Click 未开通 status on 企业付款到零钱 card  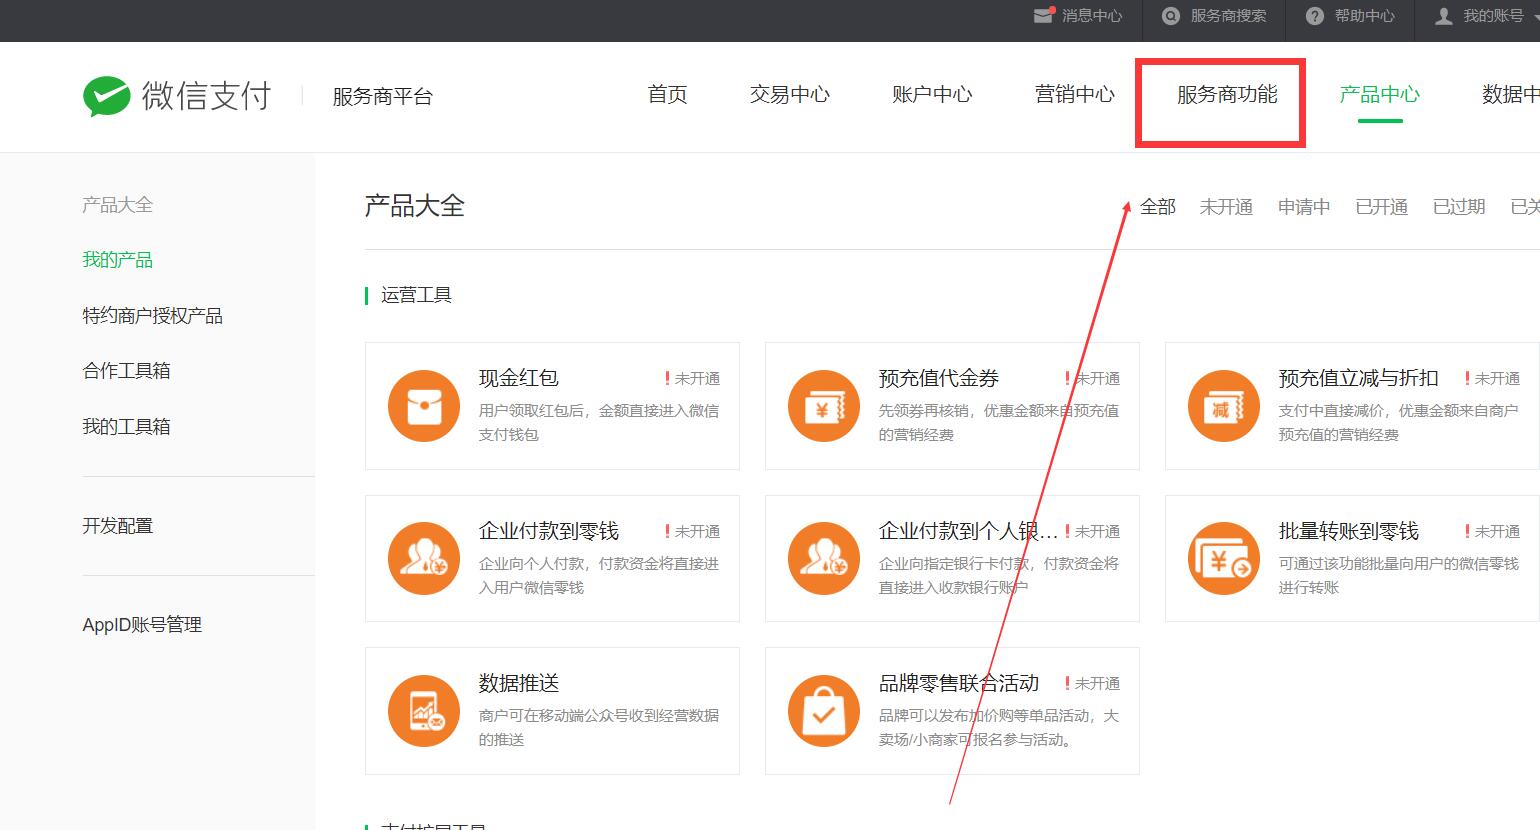tap(697, 532)
